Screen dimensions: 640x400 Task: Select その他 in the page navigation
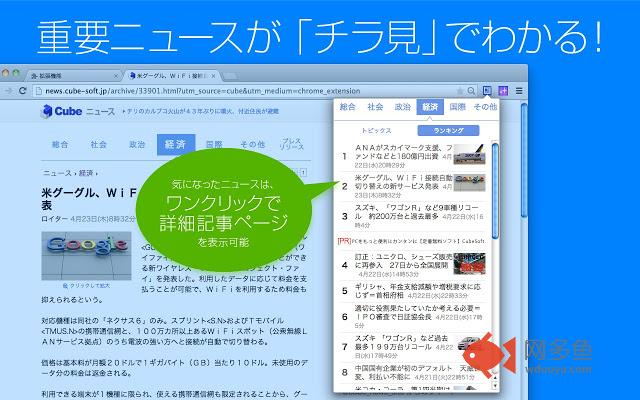[252, 144]
